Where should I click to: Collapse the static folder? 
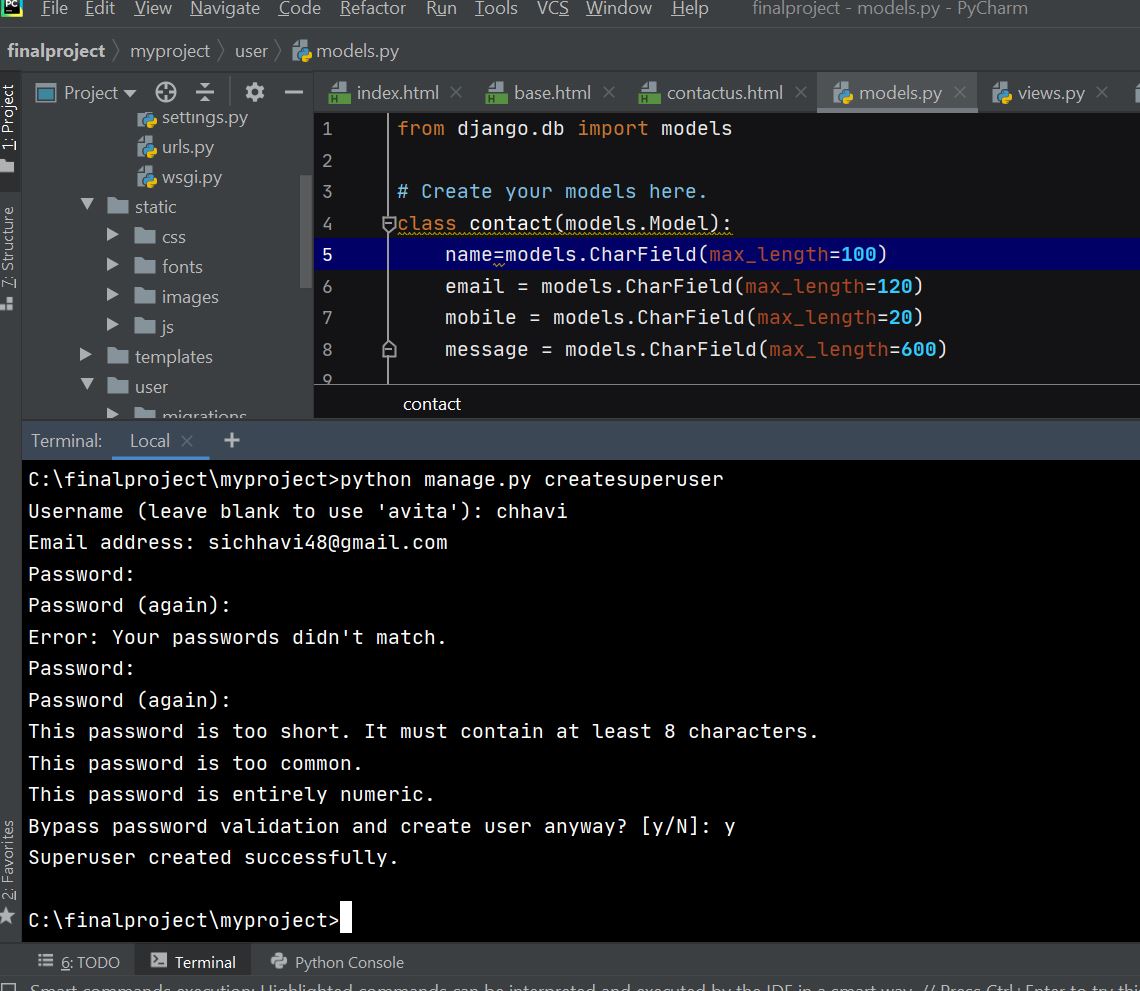pos(87,204)
